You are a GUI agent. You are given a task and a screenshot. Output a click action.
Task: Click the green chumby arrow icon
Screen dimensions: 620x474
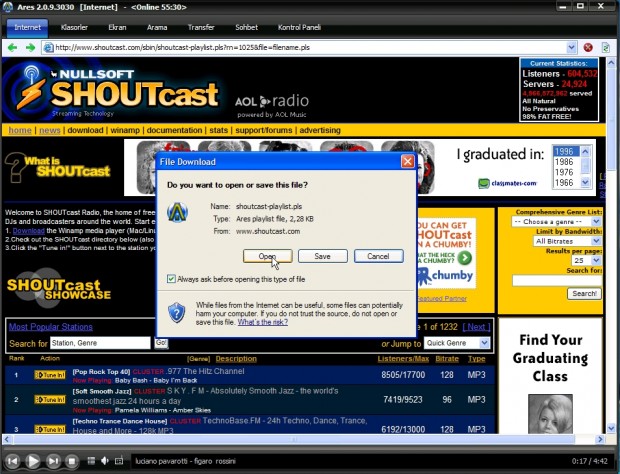(465, 258)
